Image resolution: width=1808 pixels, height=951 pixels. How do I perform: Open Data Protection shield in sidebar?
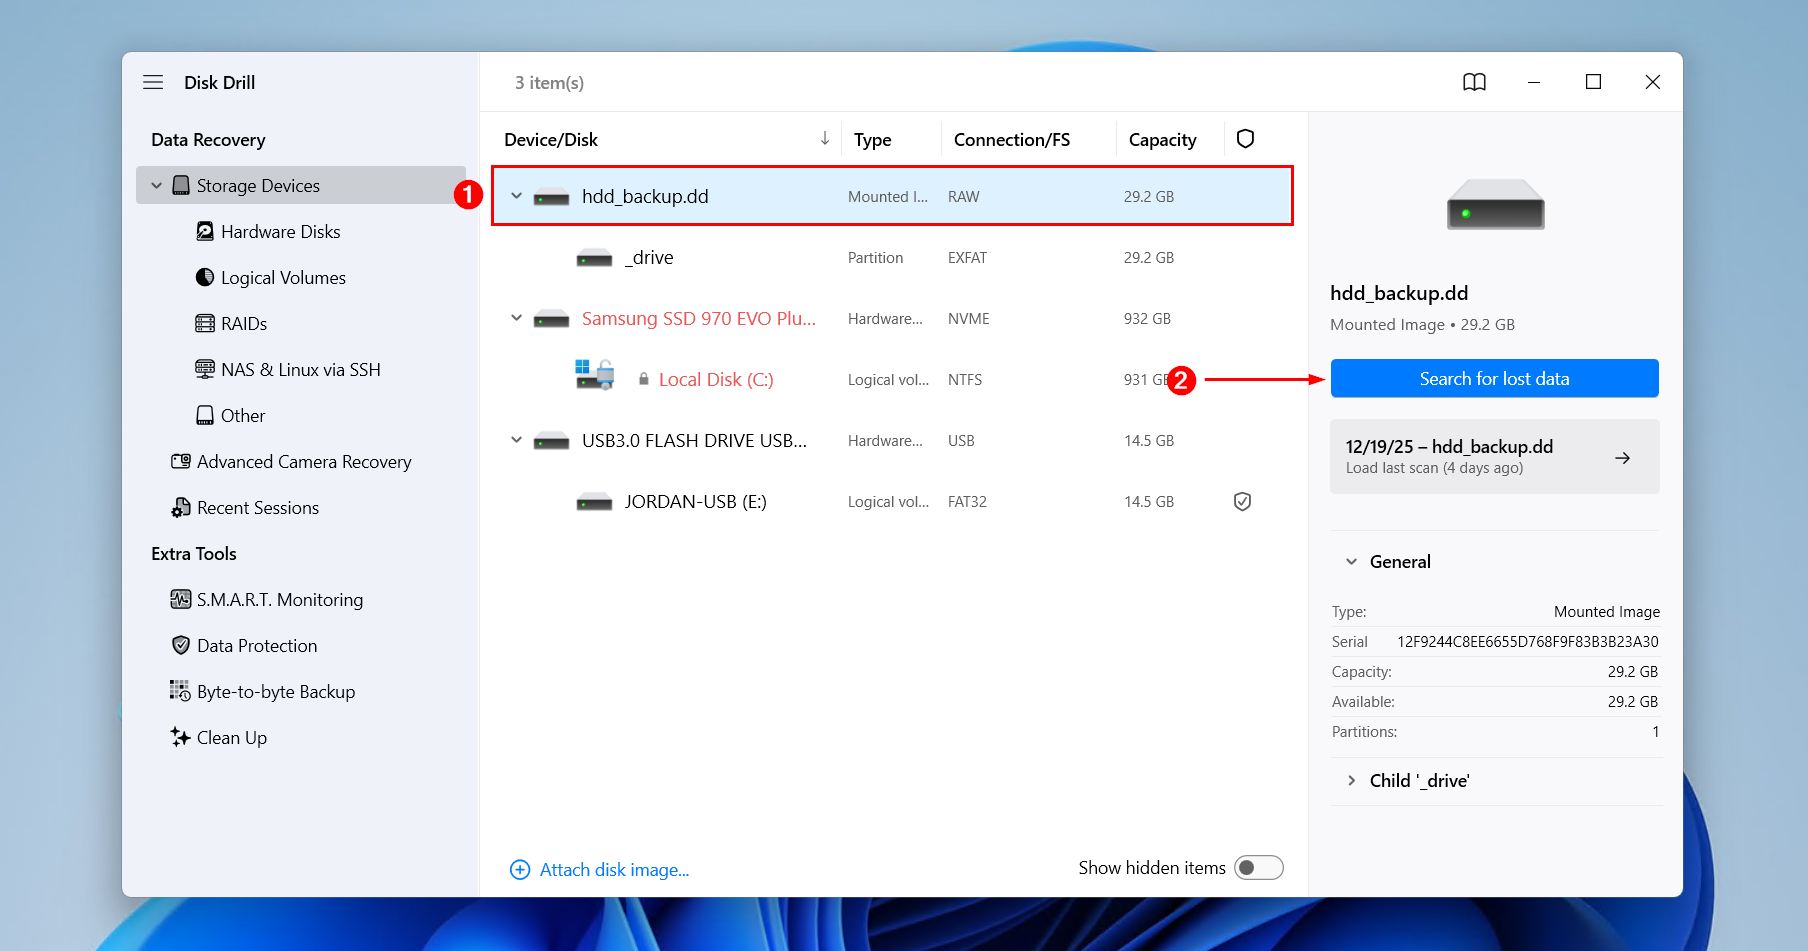pos(181,646)
